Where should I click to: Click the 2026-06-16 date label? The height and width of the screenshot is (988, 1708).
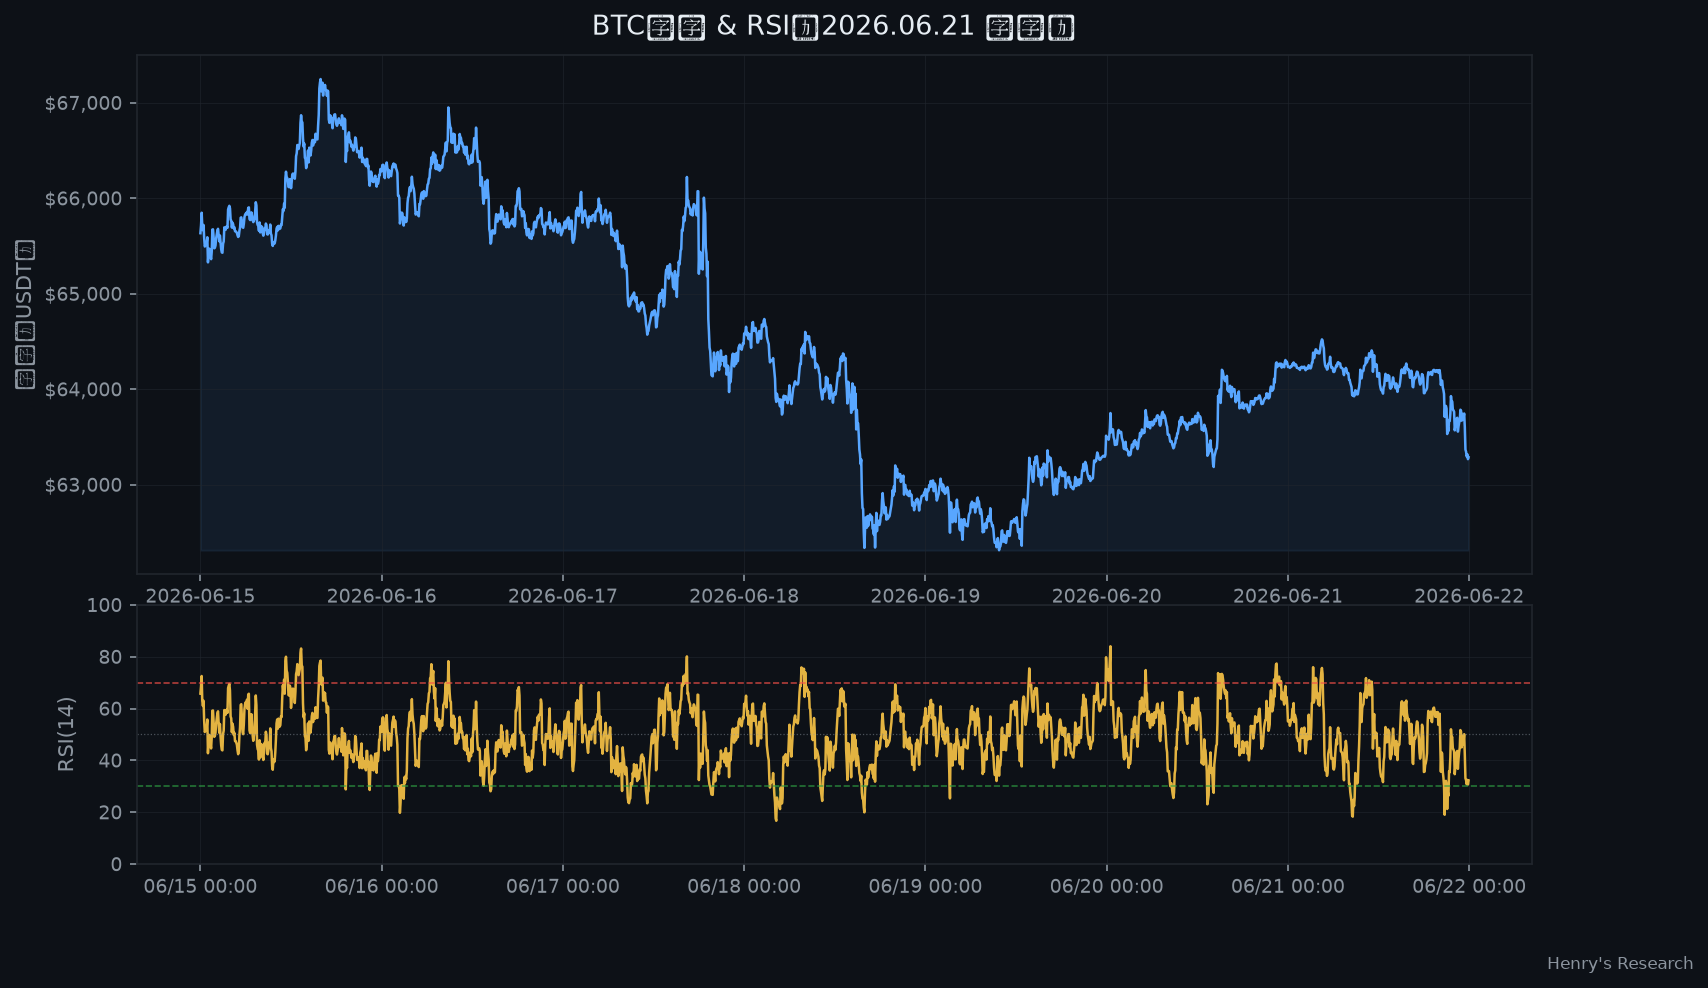382,596
